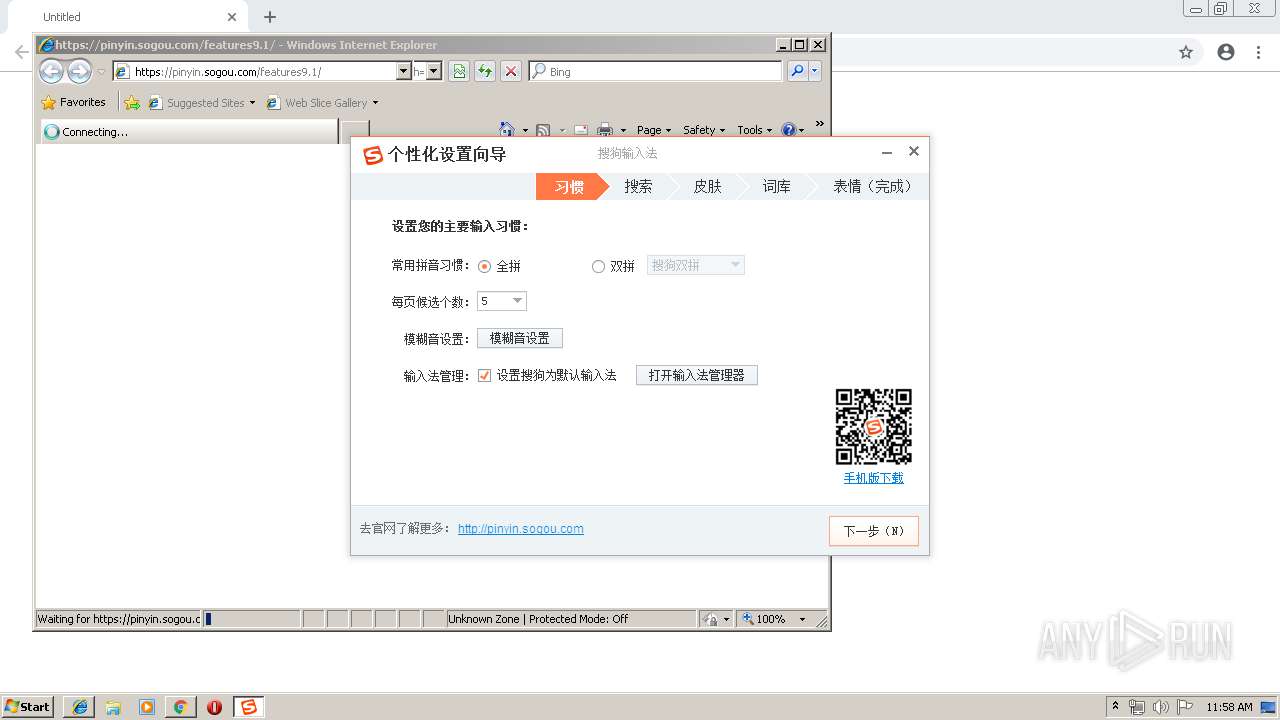Open IE zoom level 100% dropdown arrow
Screen dimensions: 1280x720
(802, 619)
